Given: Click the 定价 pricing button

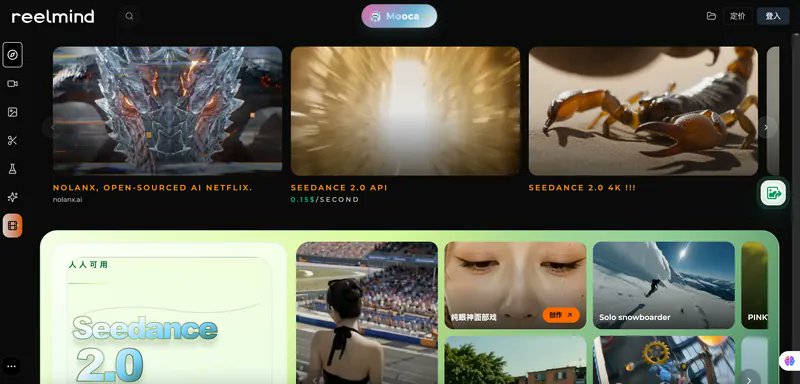Looking at the screenshot, I should pyautogui.click(x=737, y=16).
